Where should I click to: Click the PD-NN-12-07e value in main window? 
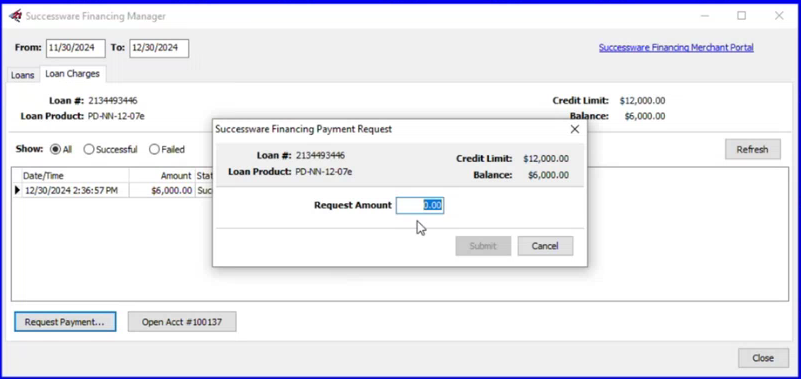click(x=116, y=116)
